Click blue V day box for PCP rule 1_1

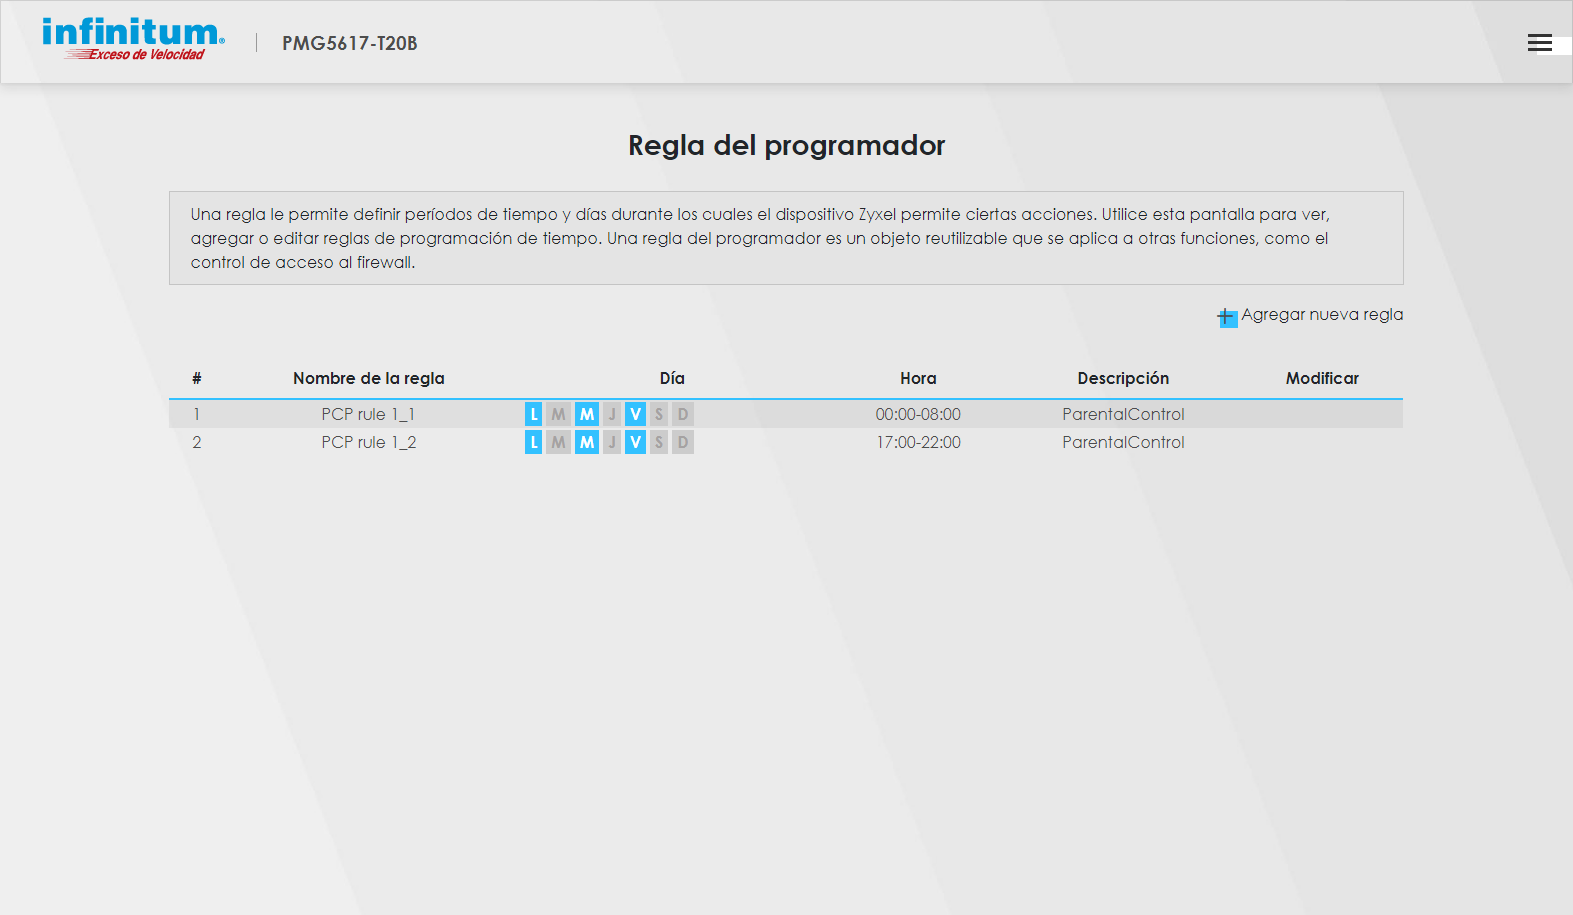[635, 414]
